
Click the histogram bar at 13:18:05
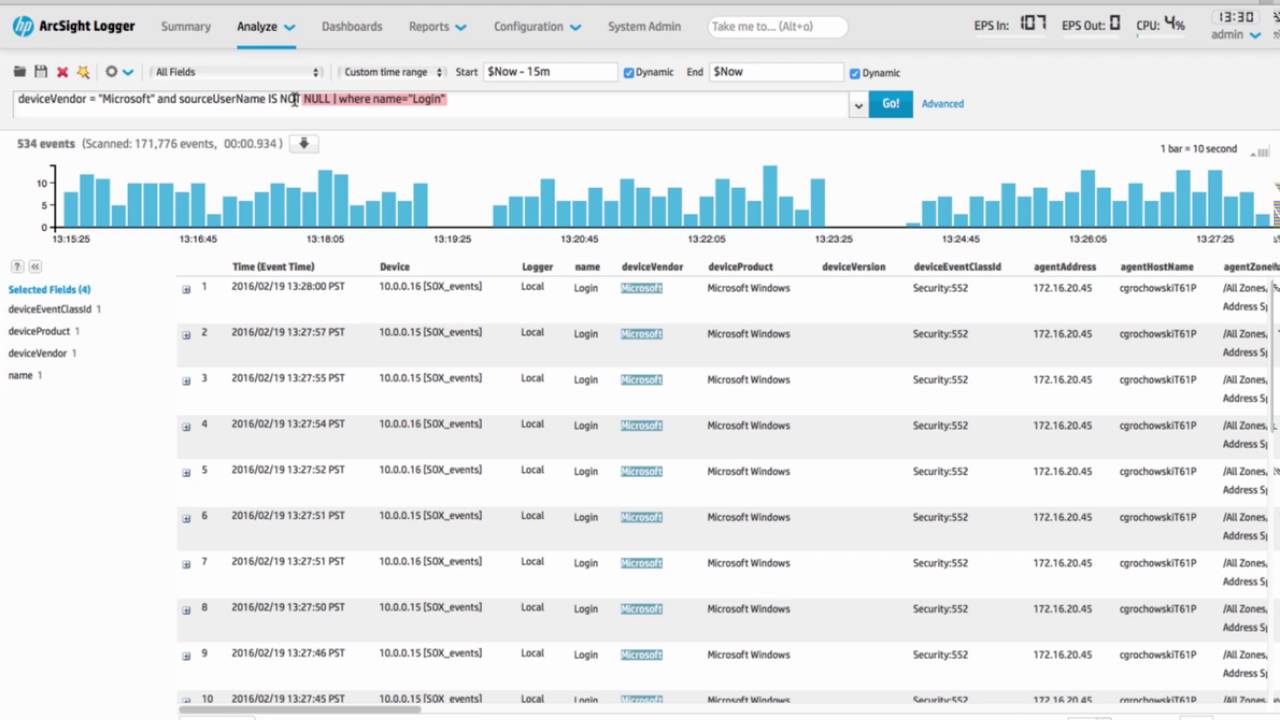coord(325,199)
